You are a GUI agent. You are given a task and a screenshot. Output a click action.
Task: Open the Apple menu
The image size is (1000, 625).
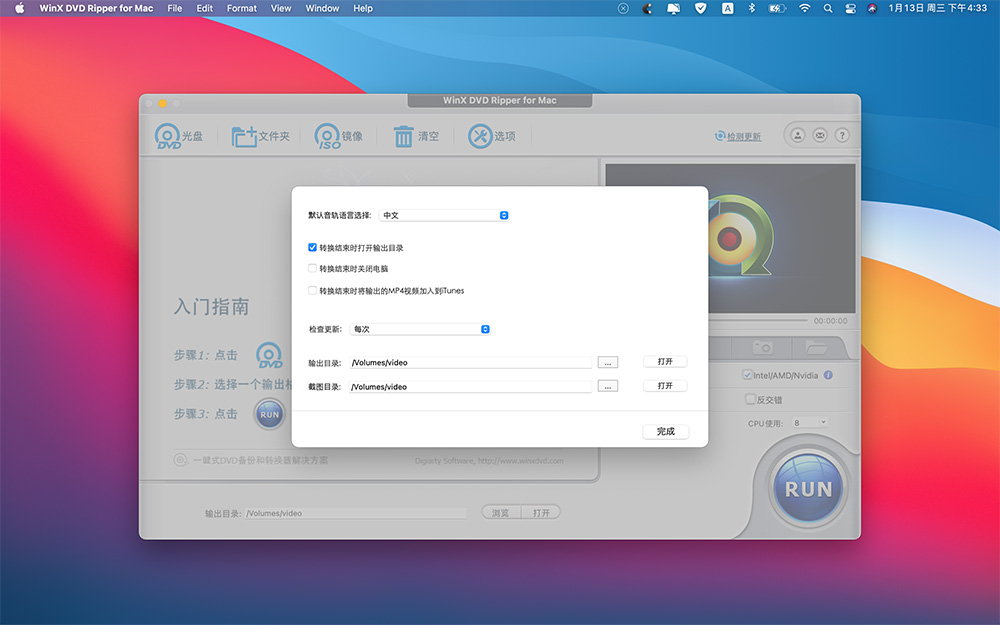point(20,8)
